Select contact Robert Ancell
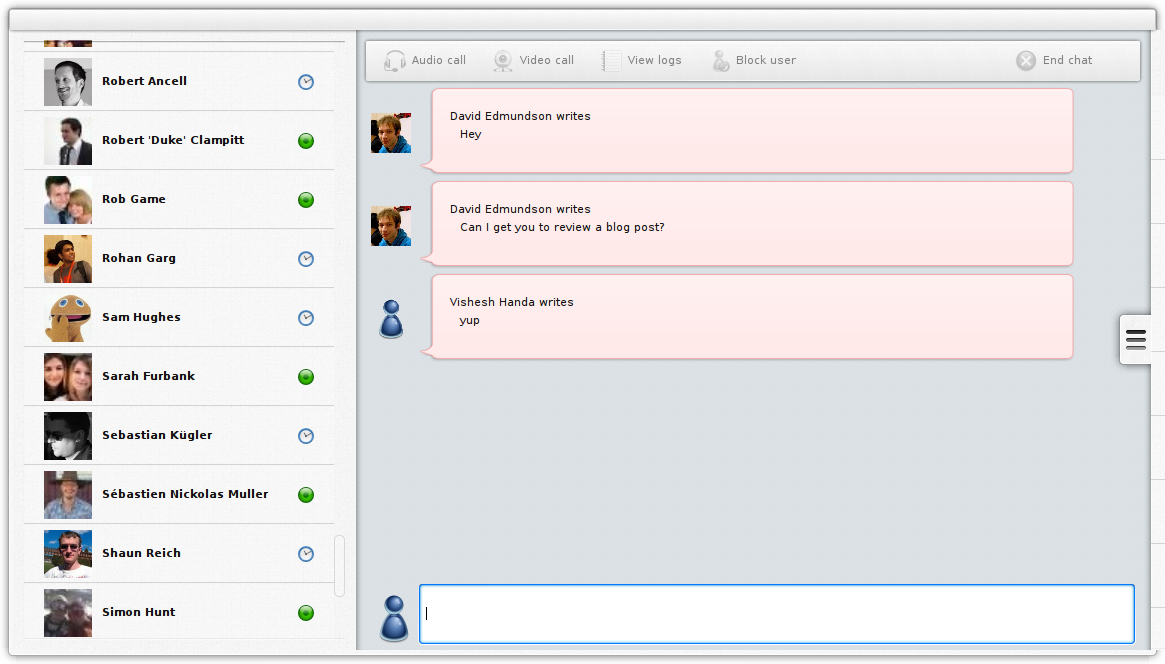 coord(179,82)
